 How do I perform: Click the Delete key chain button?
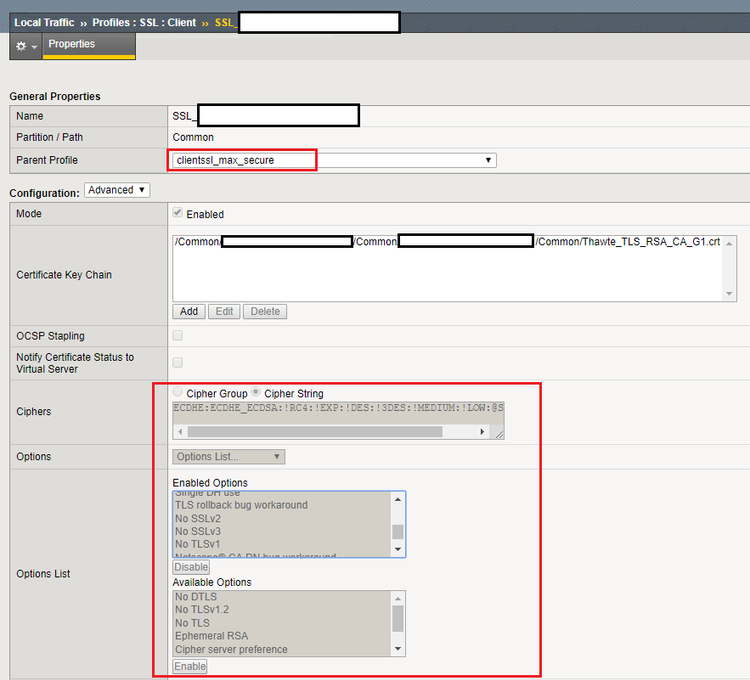(265, 311)
